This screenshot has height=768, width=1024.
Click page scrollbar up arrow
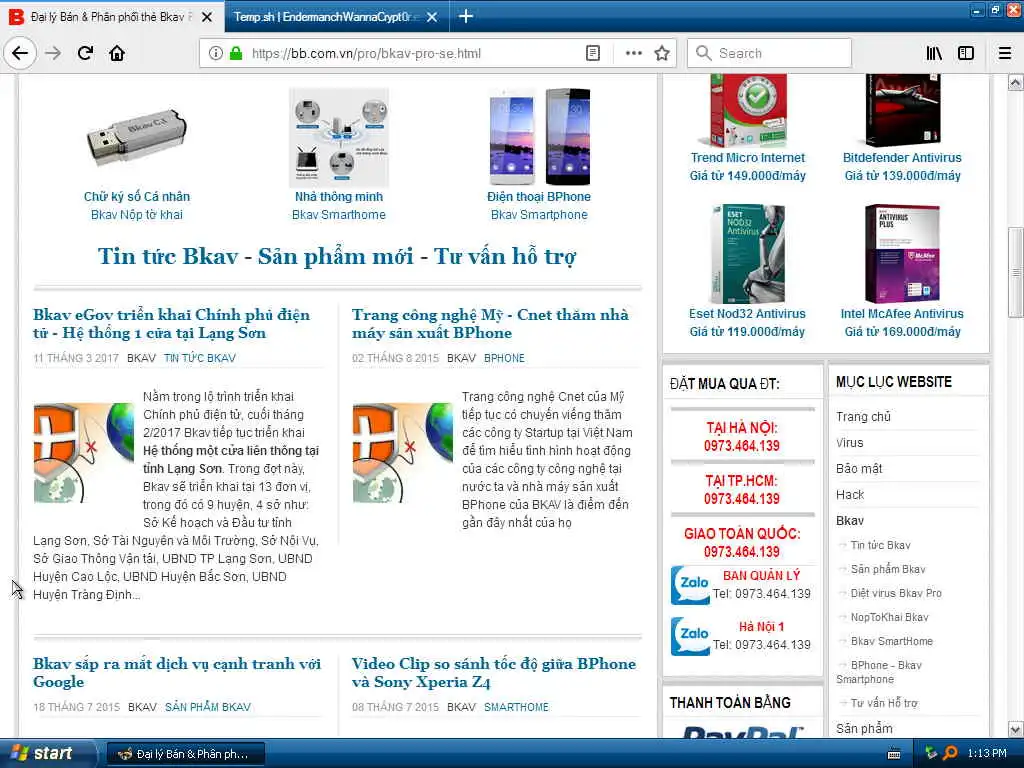[x=1015, y=82]
